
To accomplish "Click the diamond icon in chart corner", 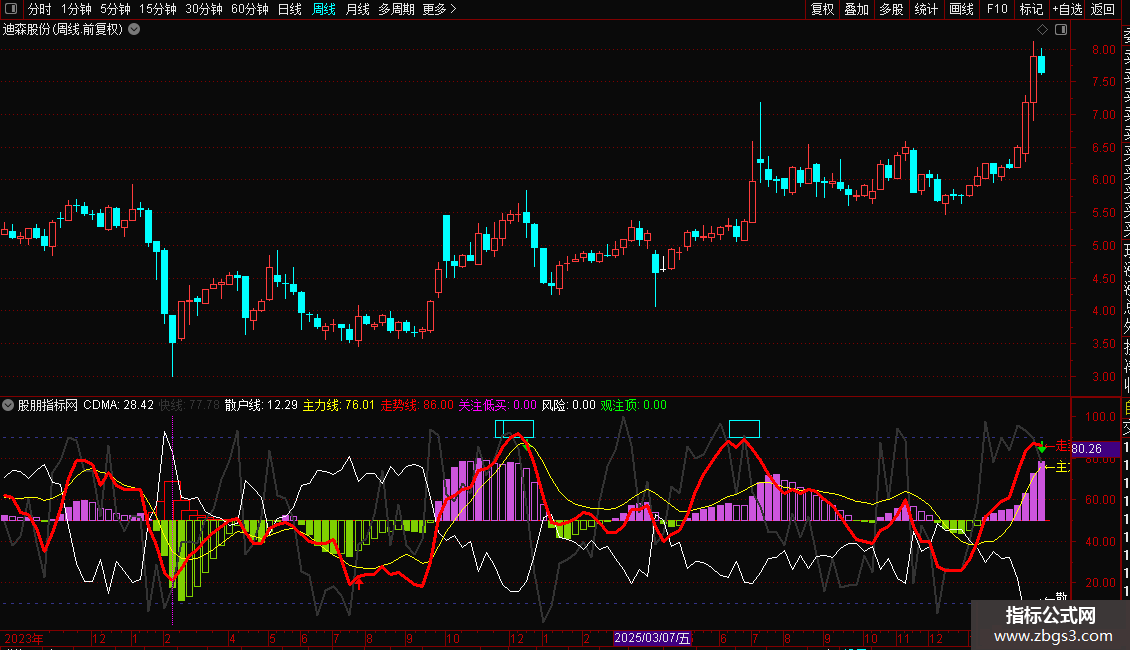I will (x=1042, y=30).
